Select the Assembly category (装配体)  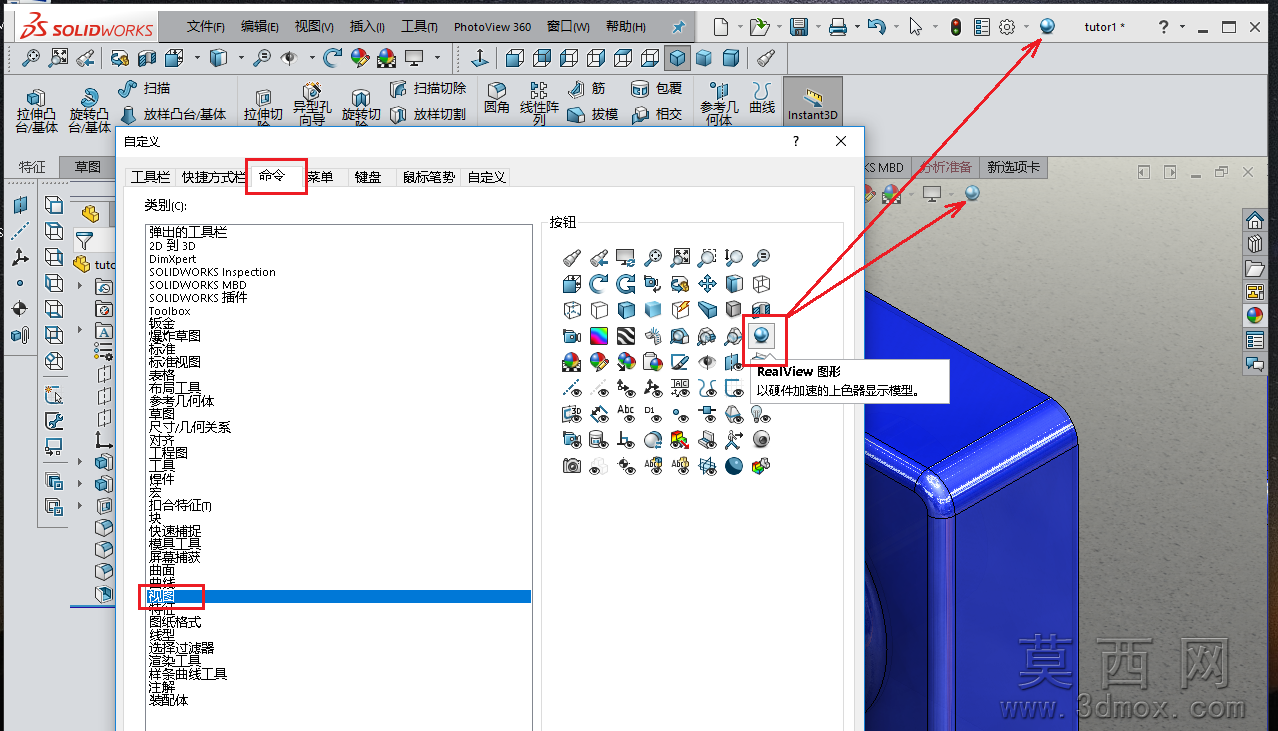pyautogui.click(x=168, y=700)
